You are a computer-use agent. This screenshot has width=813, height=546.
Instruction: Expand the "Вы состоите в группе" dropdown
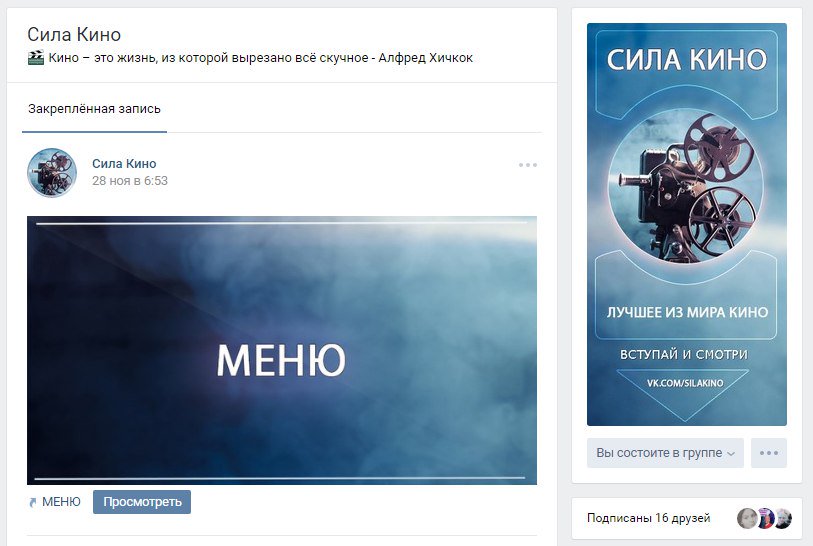pos(665,453)
